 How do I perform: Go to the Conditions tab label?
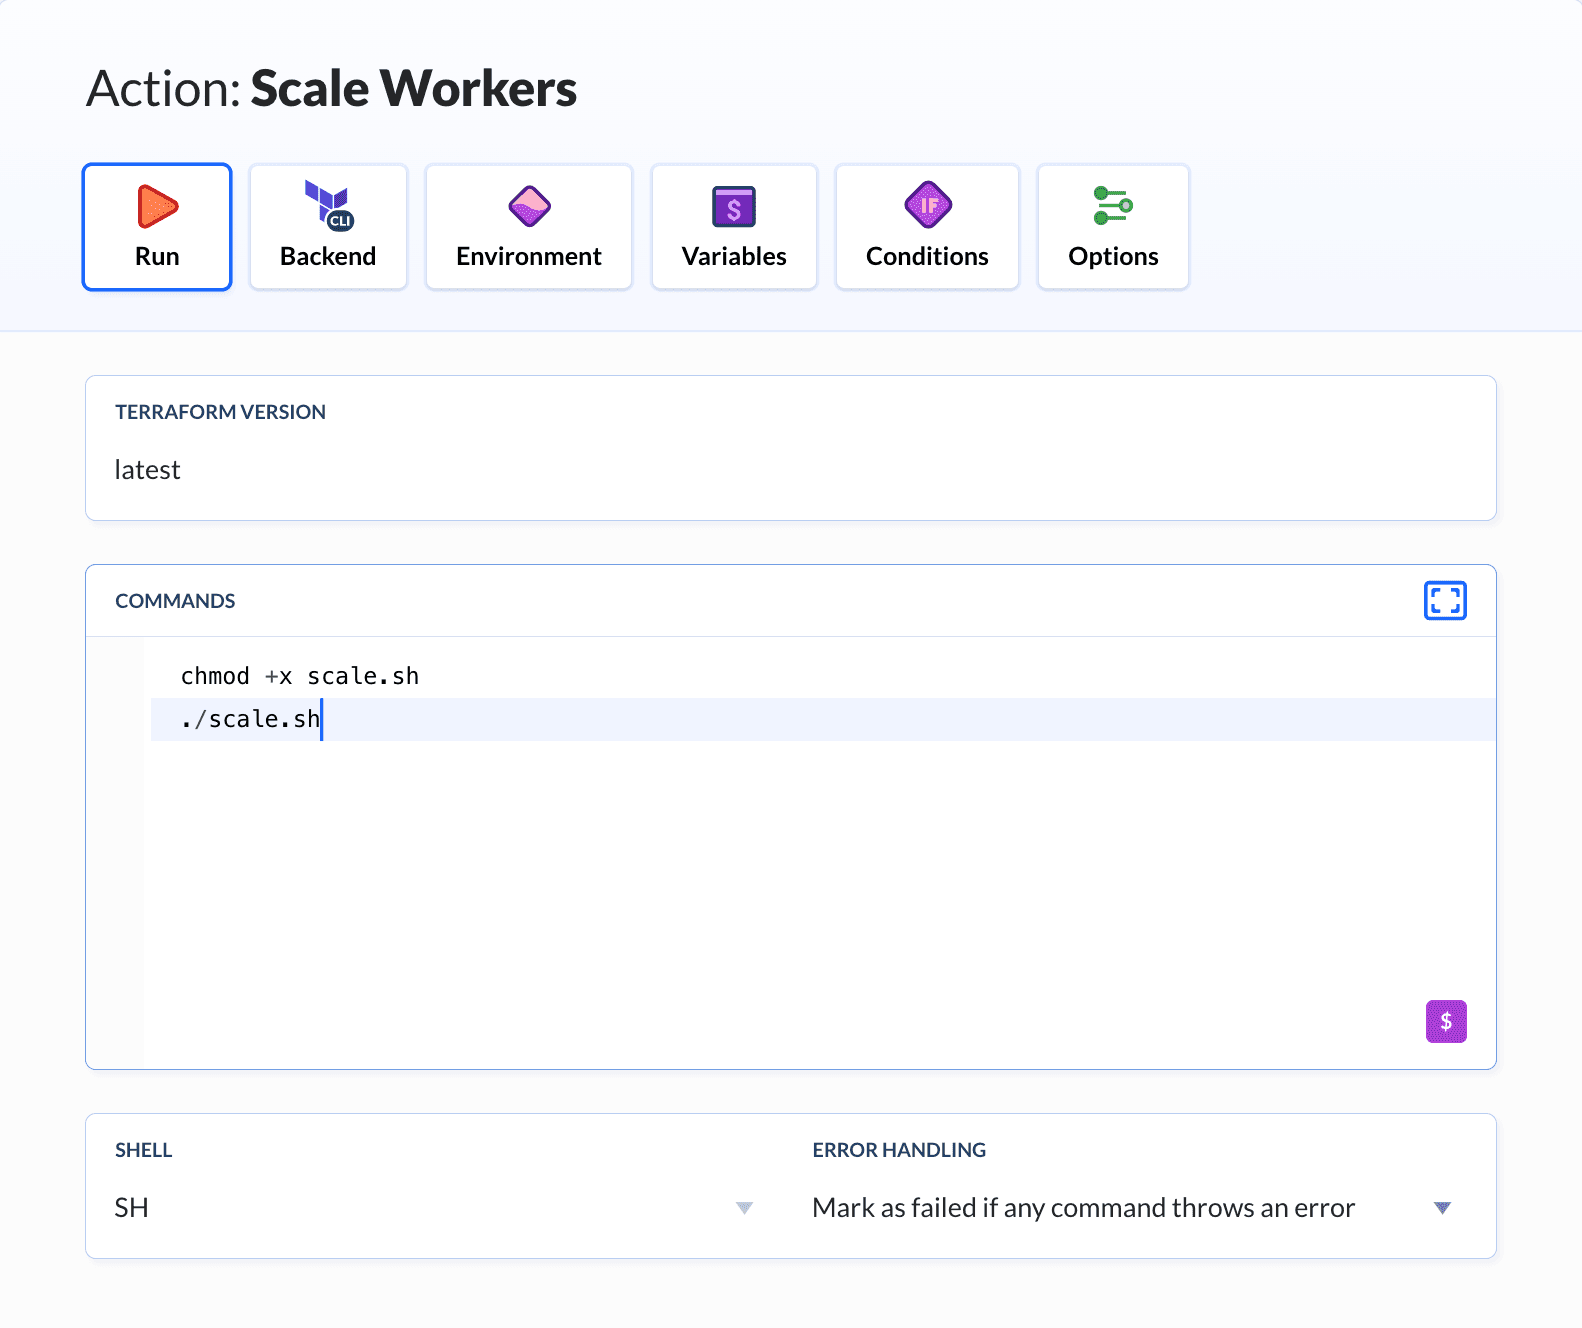[x=927, y=257]
